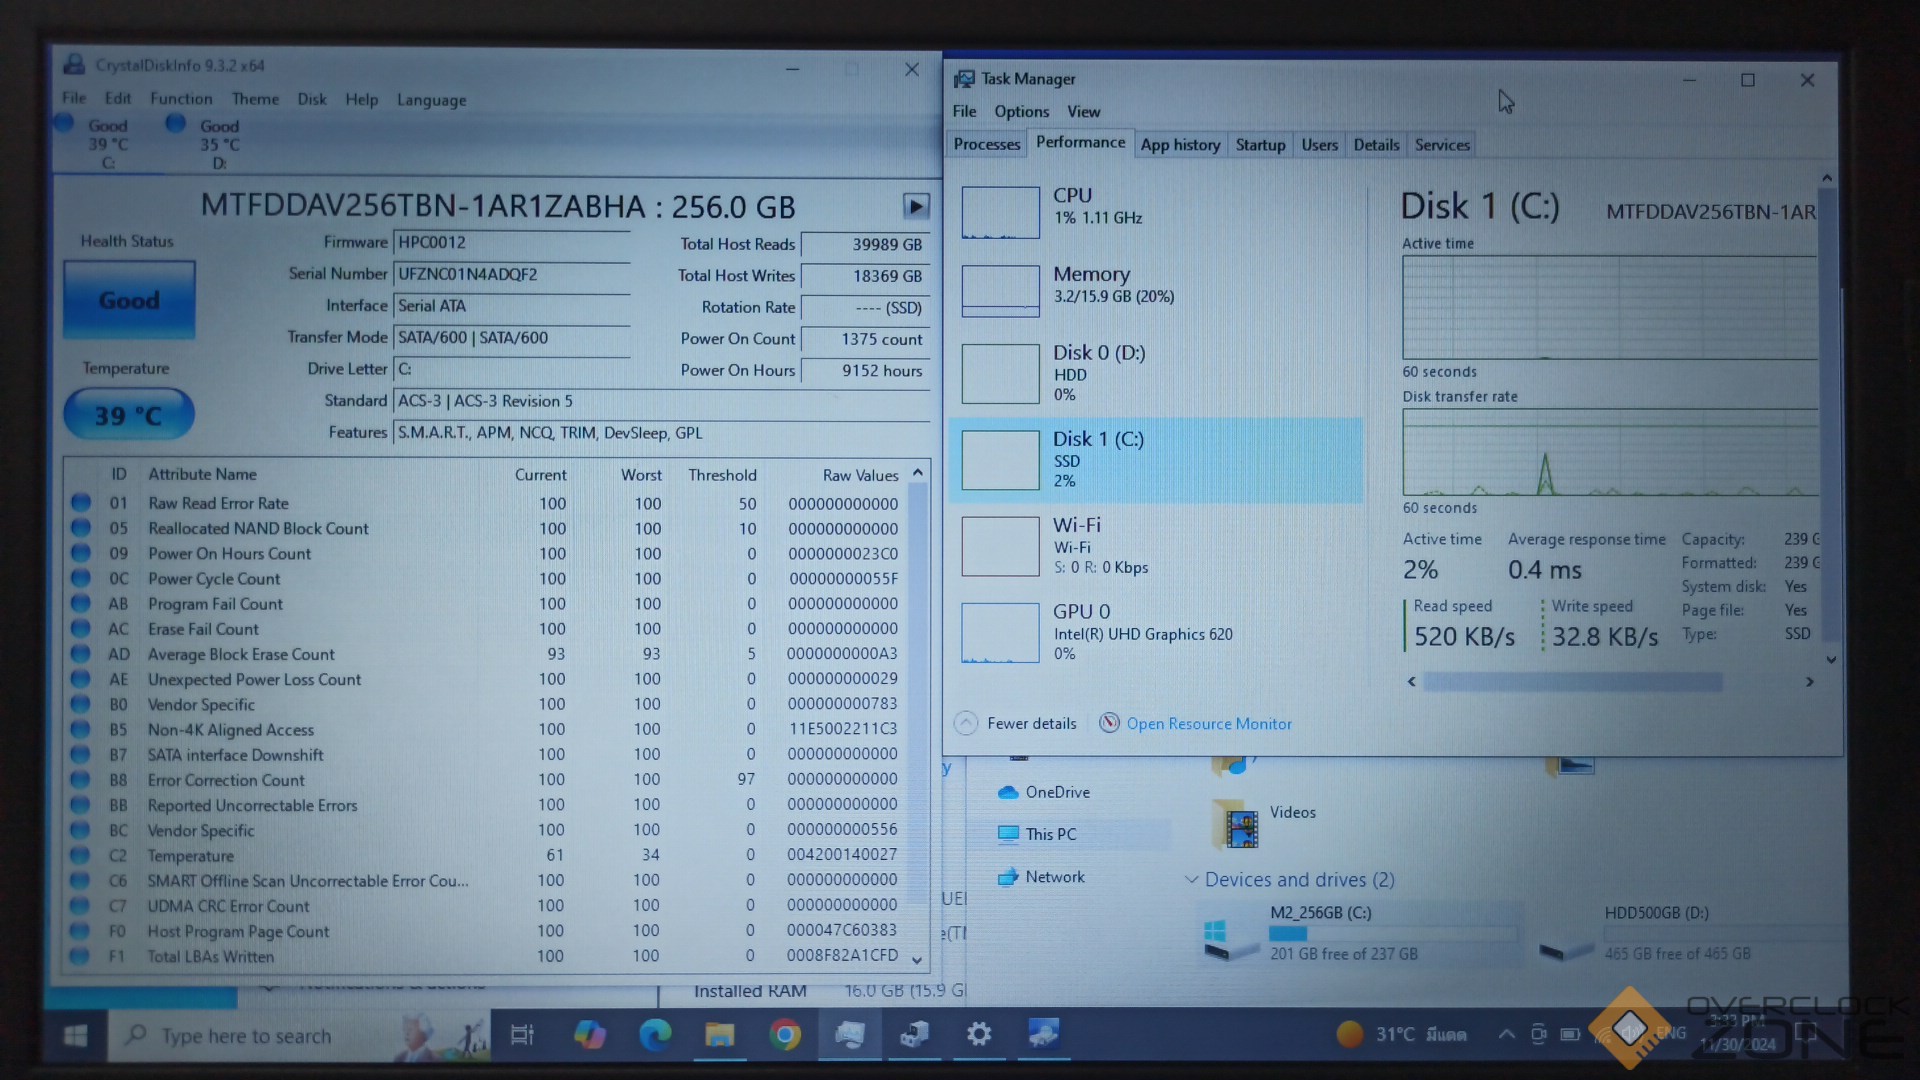Show hidden system tray icons chevron
Viewport: 1920px width, 1080px height.
tap(1506, 1035)
